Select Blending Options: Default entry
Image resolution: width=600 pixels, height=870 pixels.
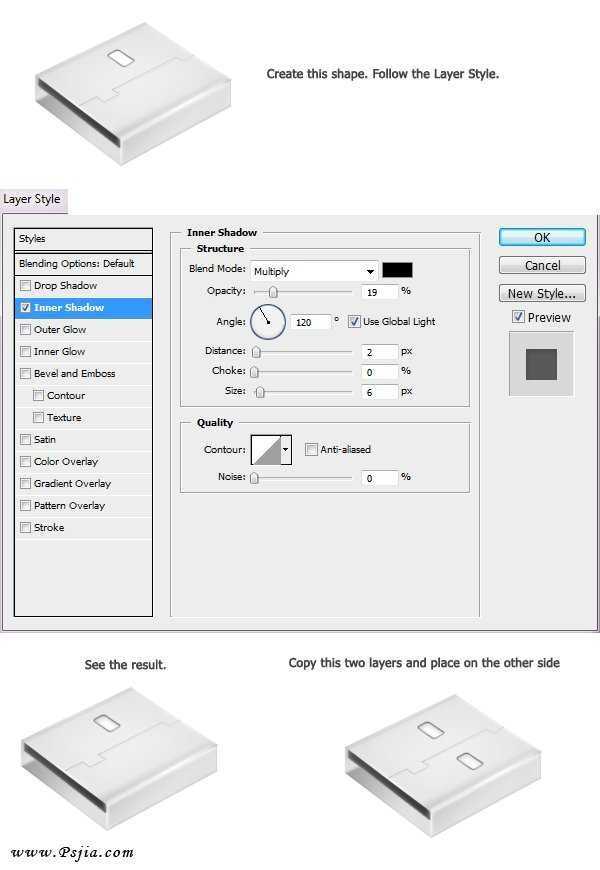pyautogui.click(x=84, y=264)
